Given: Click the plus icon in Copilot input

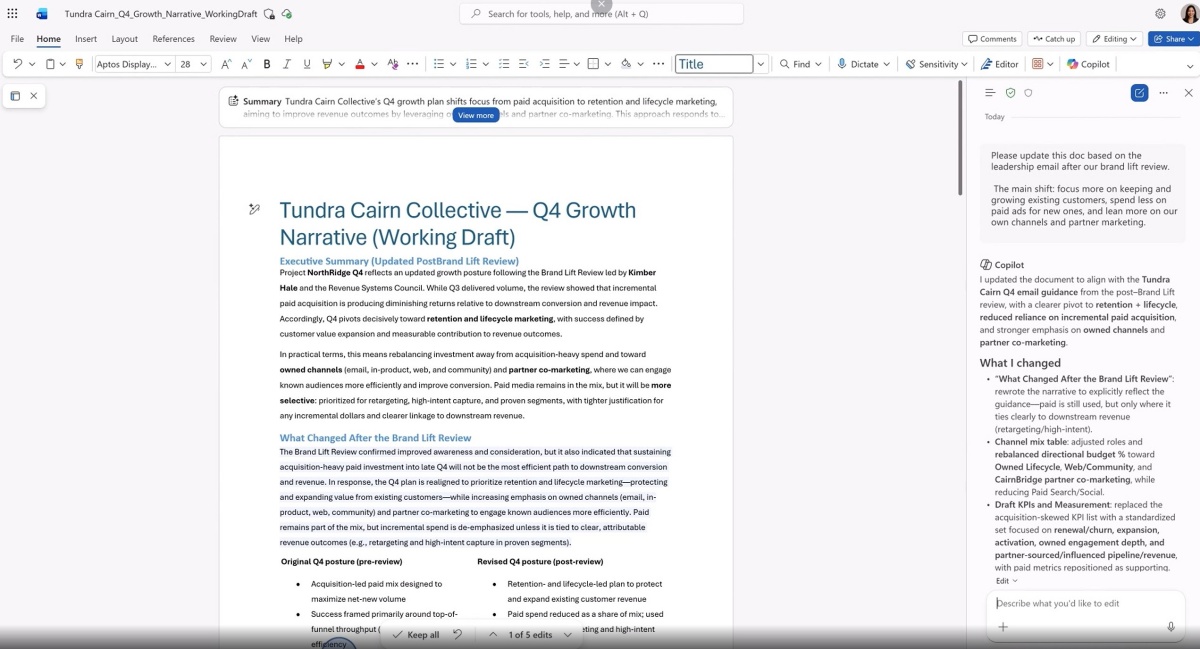Looking at the screenshot, I should point(1002,627).
